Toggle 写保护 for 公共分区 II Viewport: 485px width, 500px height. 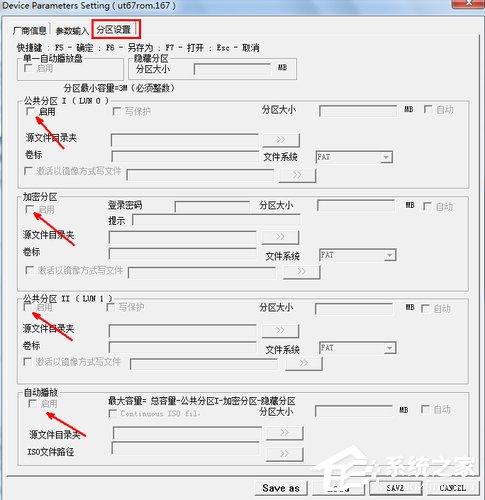[x=110, y=307]
